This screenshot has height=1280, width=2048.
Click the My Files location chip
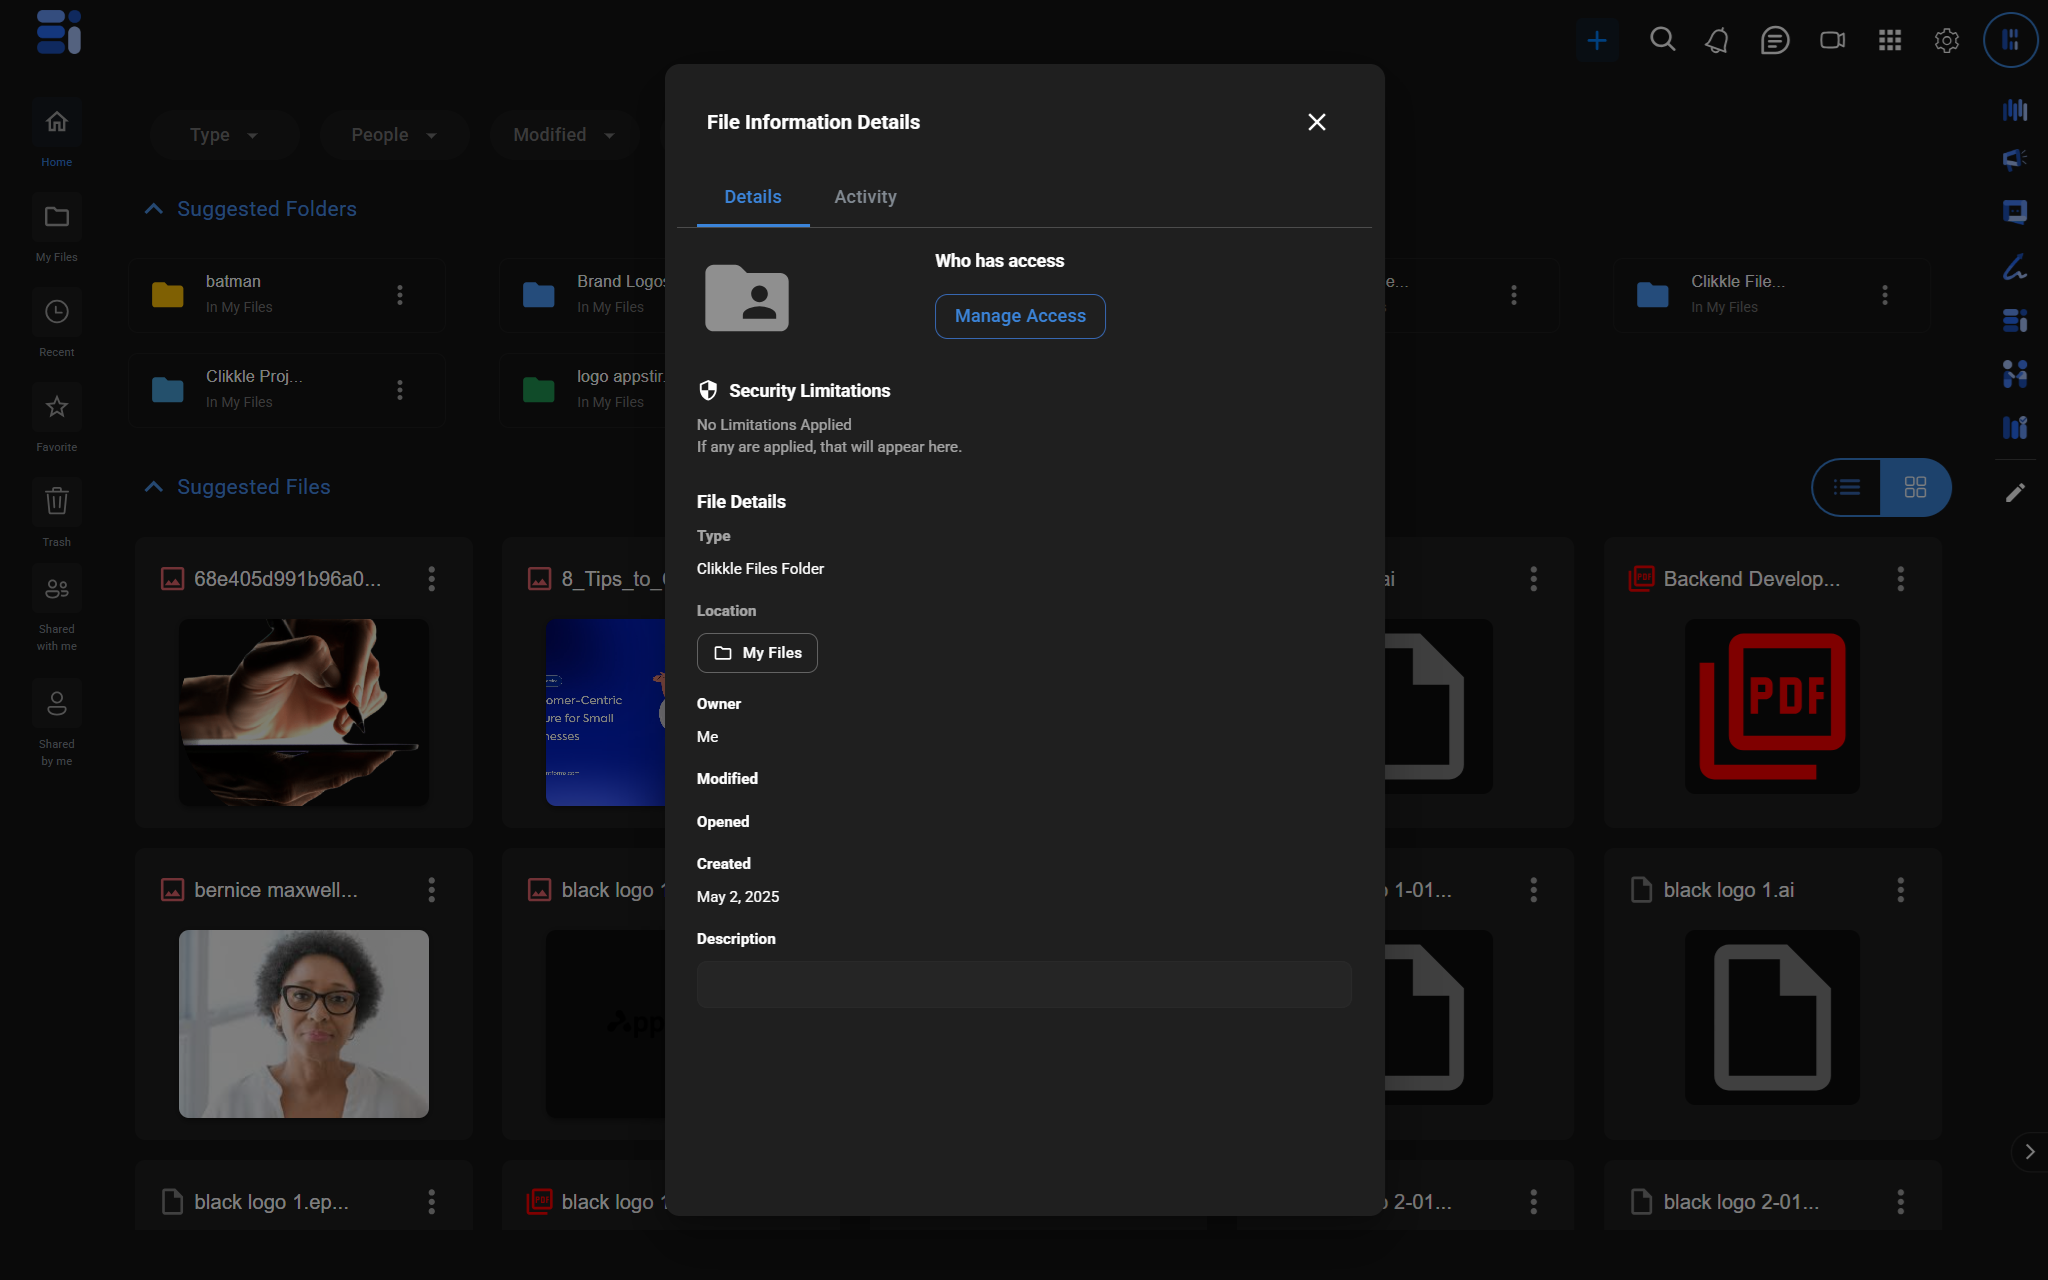pyautogui.click(x=757, y=653)
